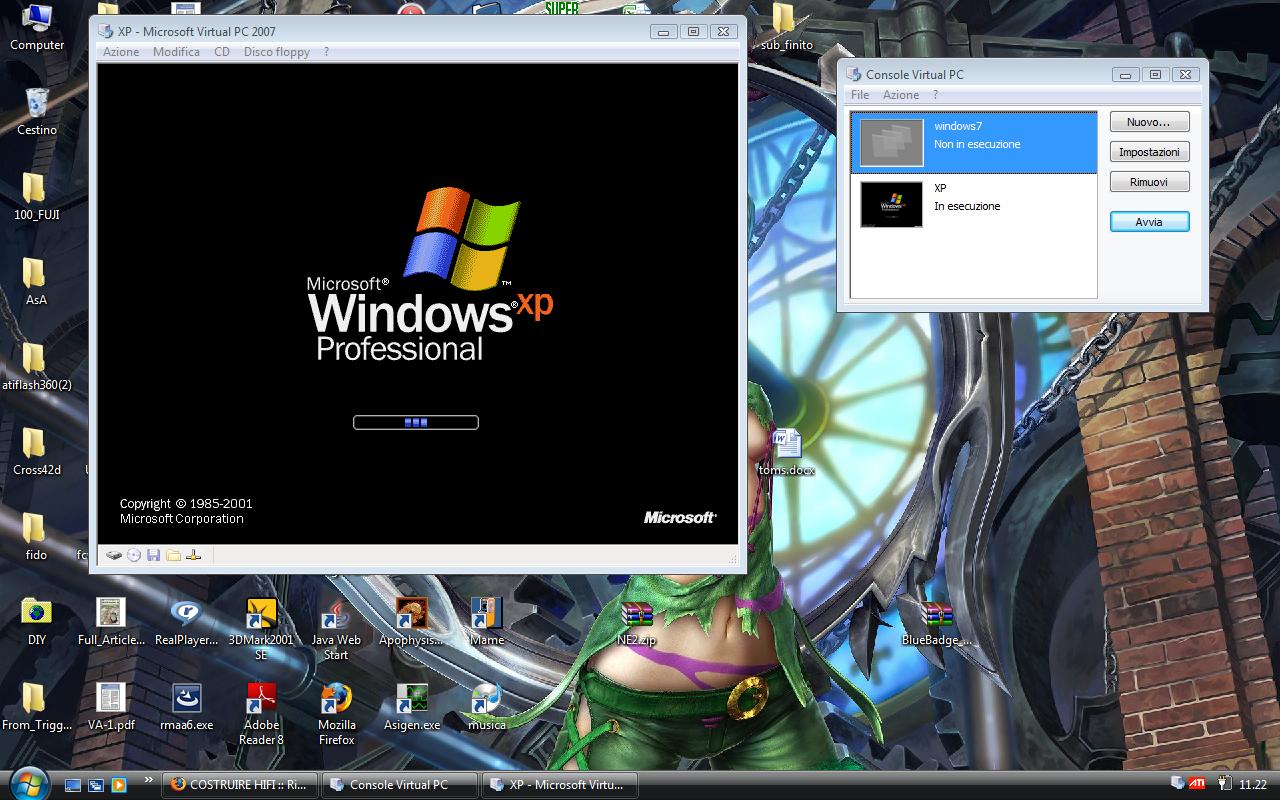Open the File menu in Console Virtual PC
Screen dimensions: 1280x800
tap(860, 95)
